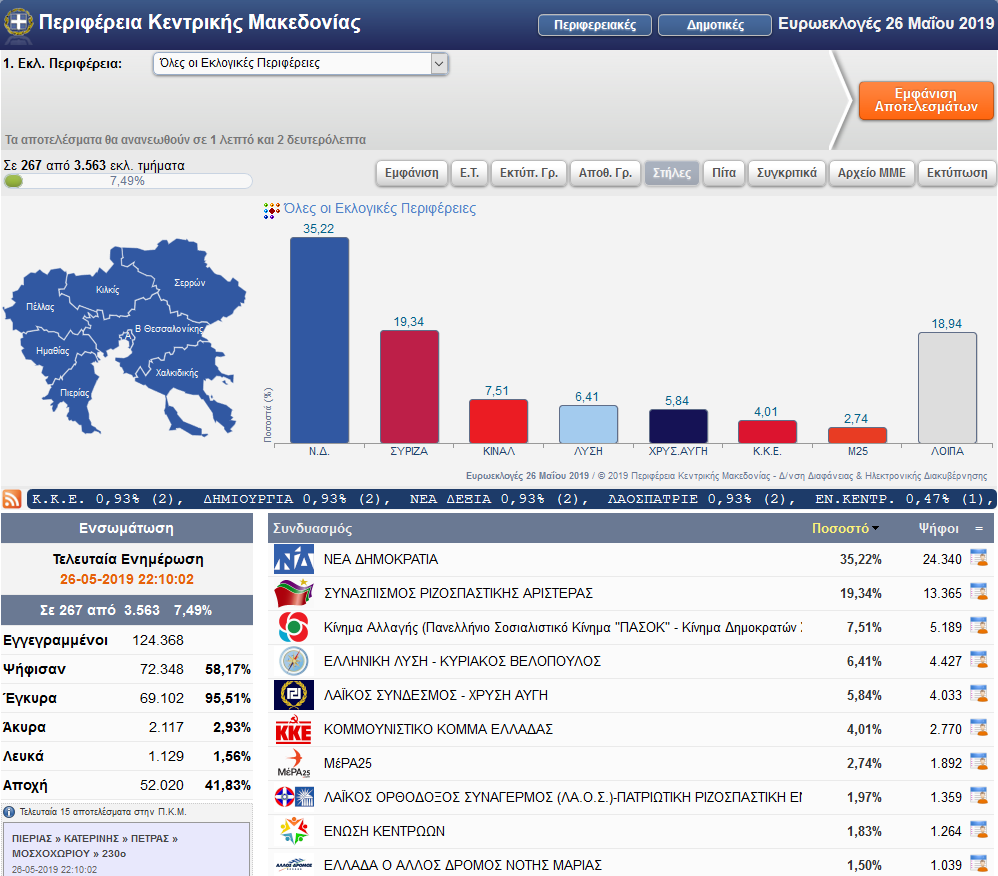Click the ΣΥΡΙΖΑ bar in chart
Image resolution: width=998 pixels, height=876 pixels.
pyautogui.click(x=409, y=386)
